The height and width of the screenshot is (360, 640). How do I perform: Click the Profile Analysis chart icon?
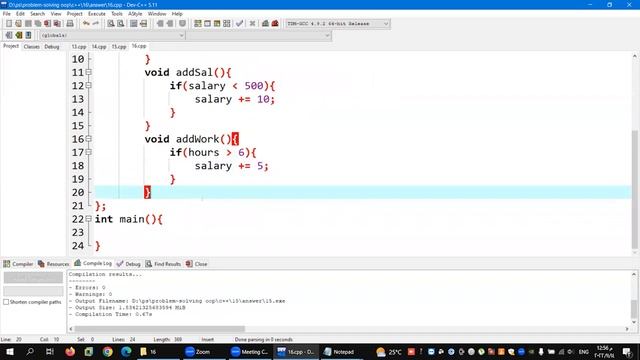point(265,24)
